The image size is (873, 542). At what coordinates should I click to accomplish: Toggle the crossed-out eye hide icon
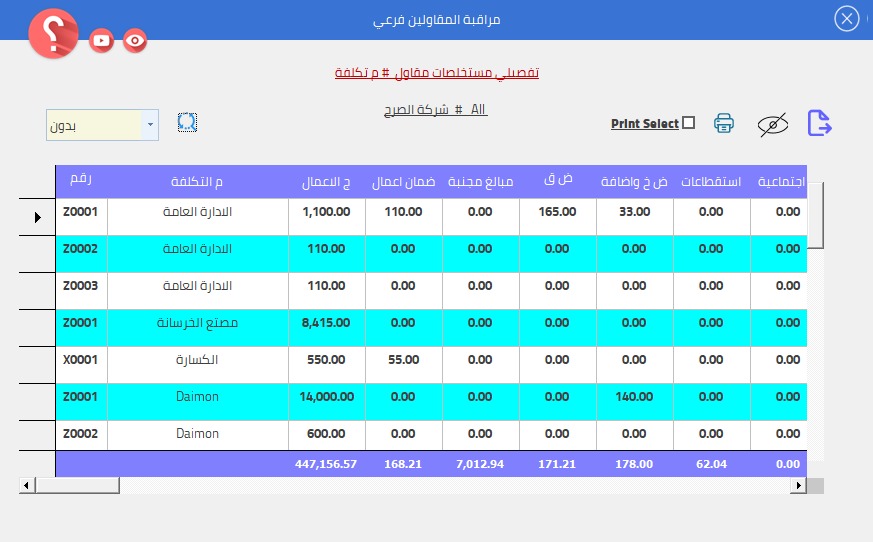tap(772, 124)
